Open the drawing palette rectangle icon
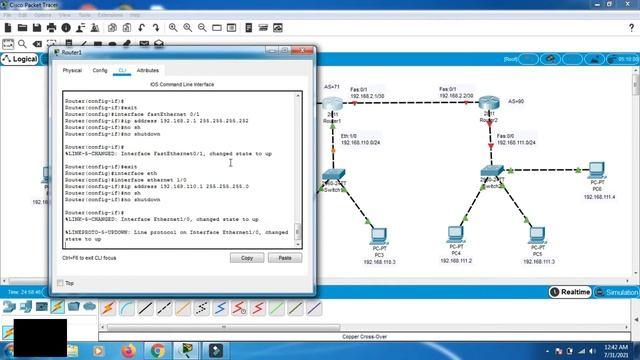 click(x=217, y=28)
